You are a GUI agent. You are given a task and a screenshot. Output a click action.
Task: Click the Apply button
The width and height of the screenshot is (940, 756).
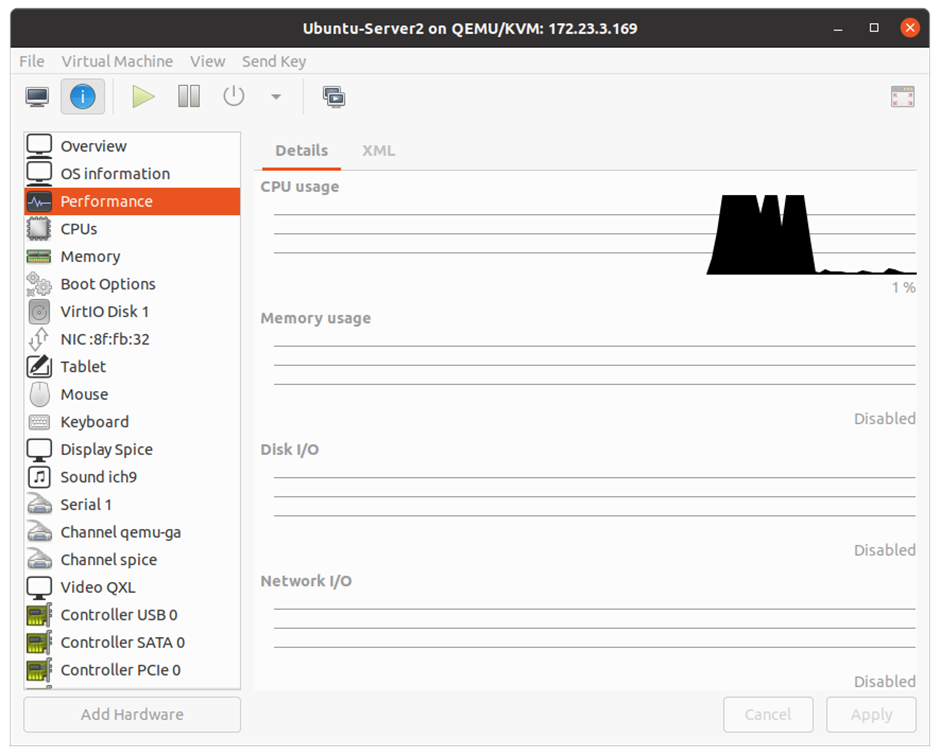[x=871, y=714]
